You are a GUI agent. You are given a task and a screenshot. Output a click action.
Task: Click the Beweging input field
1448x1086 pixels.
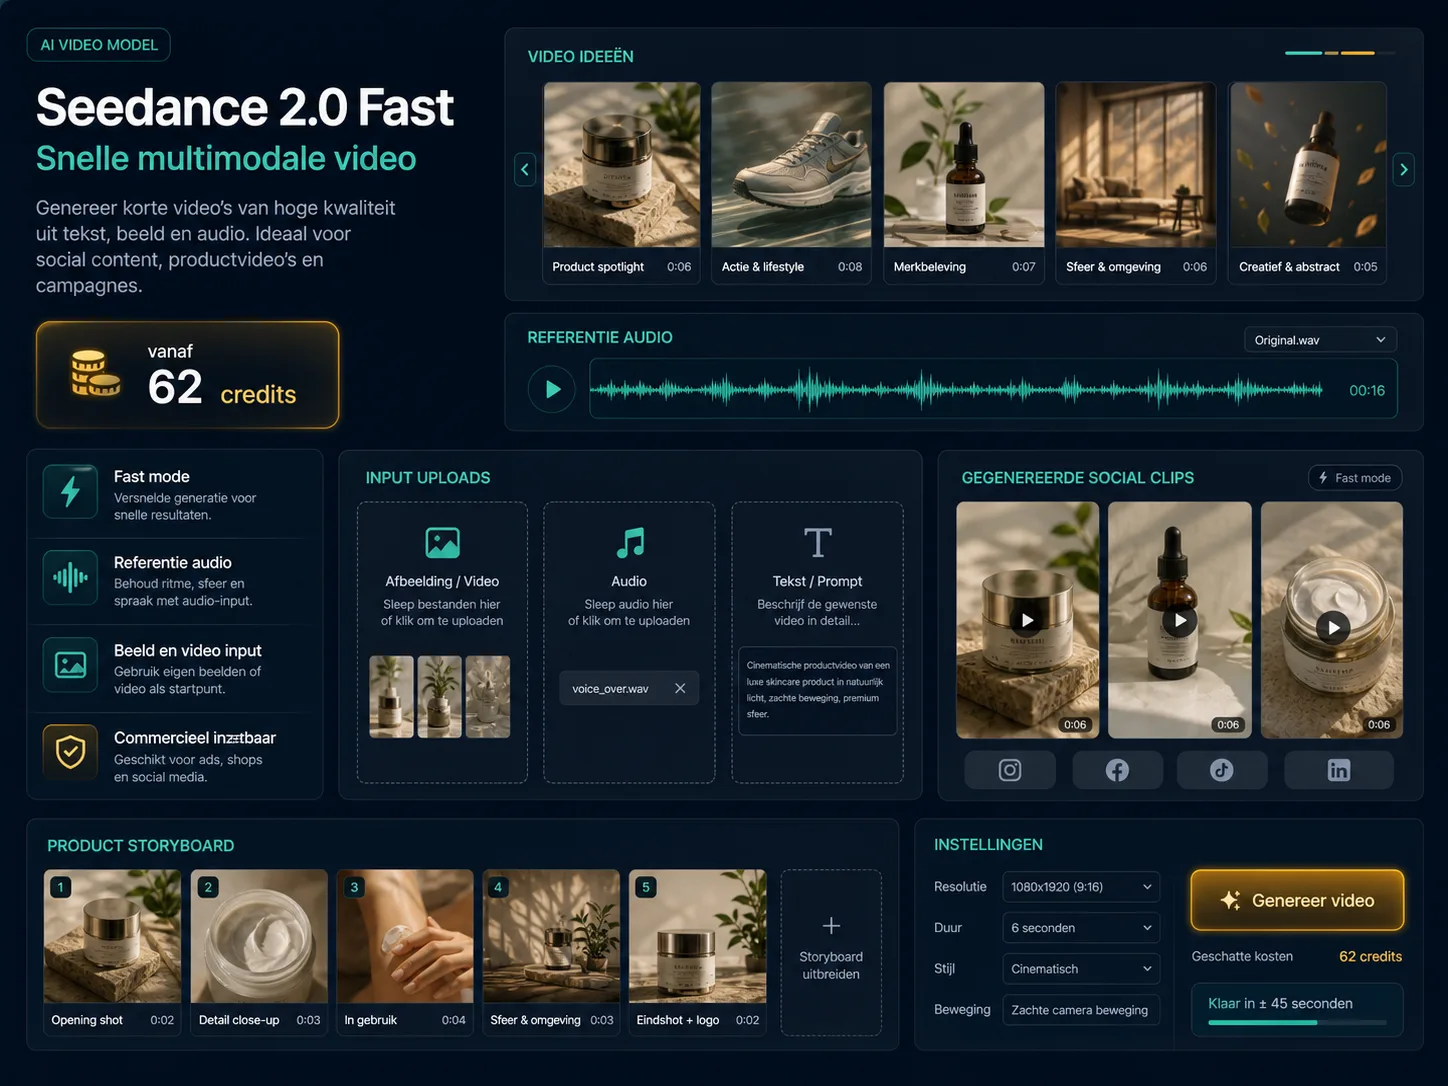1081,1010
